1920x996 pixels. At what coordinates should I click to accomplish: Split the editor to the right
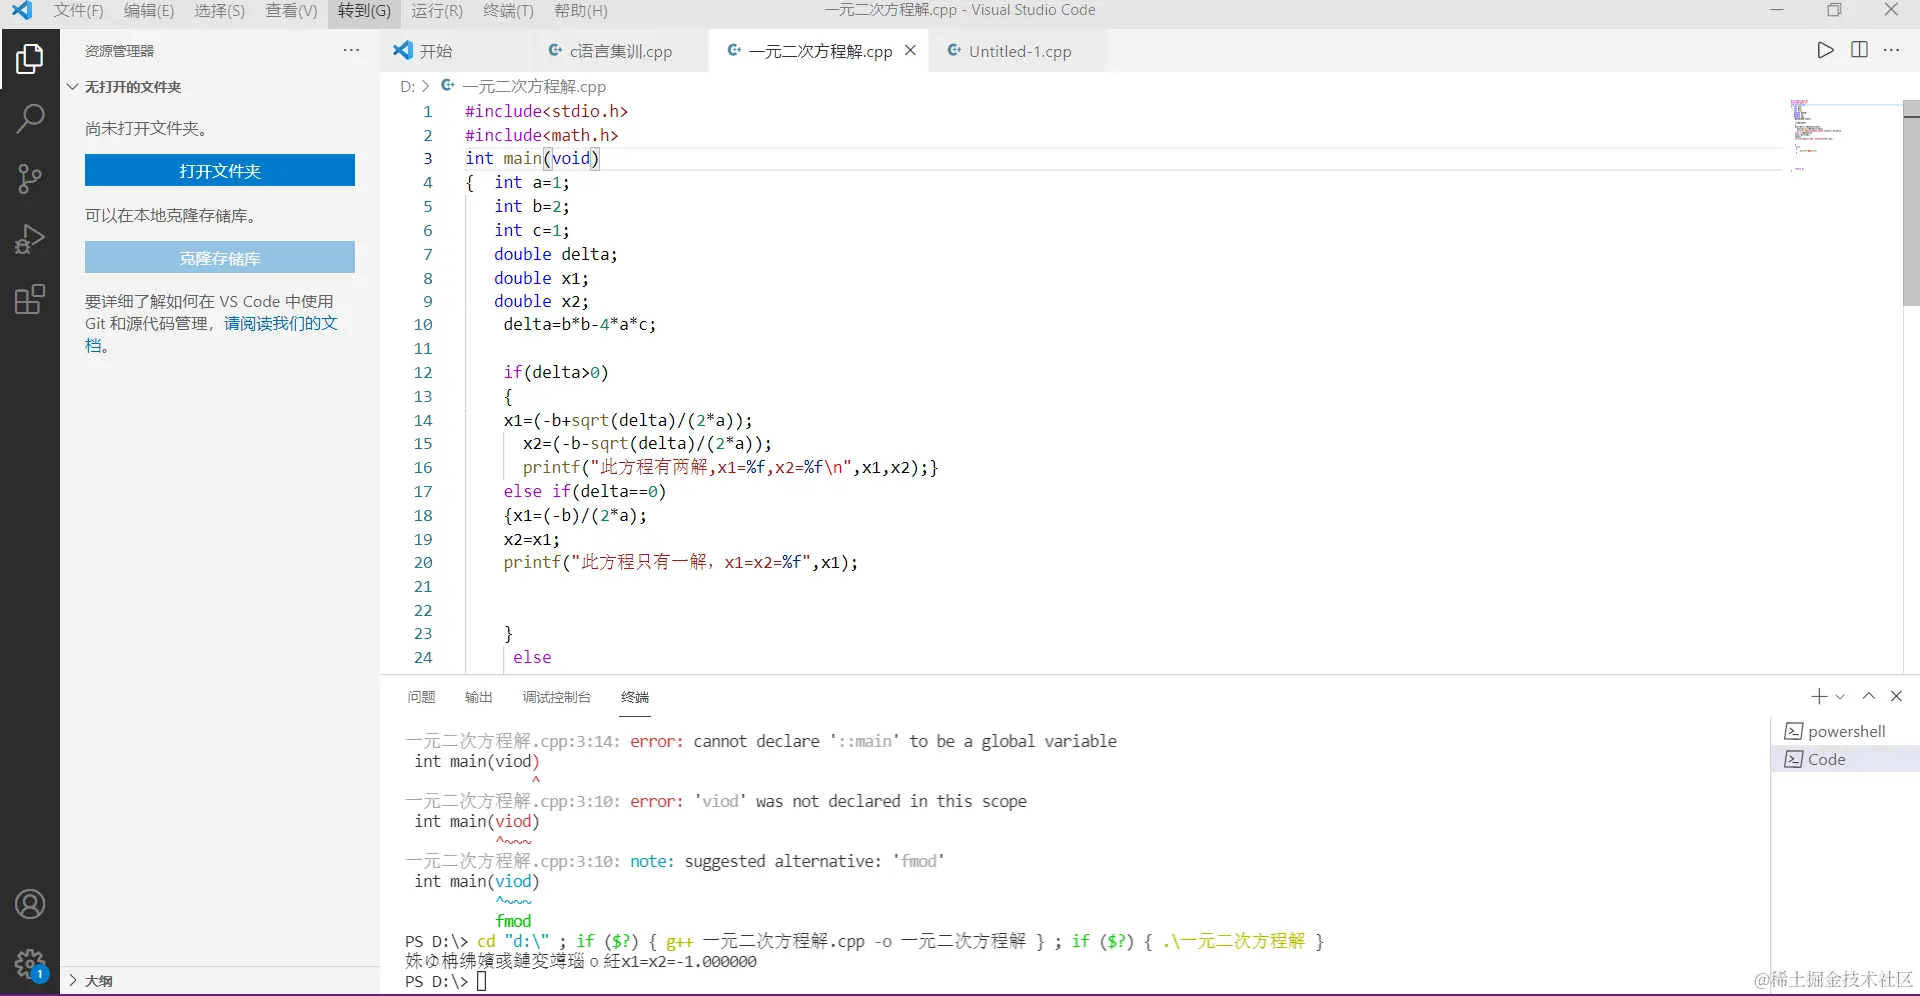(1859, 50)
